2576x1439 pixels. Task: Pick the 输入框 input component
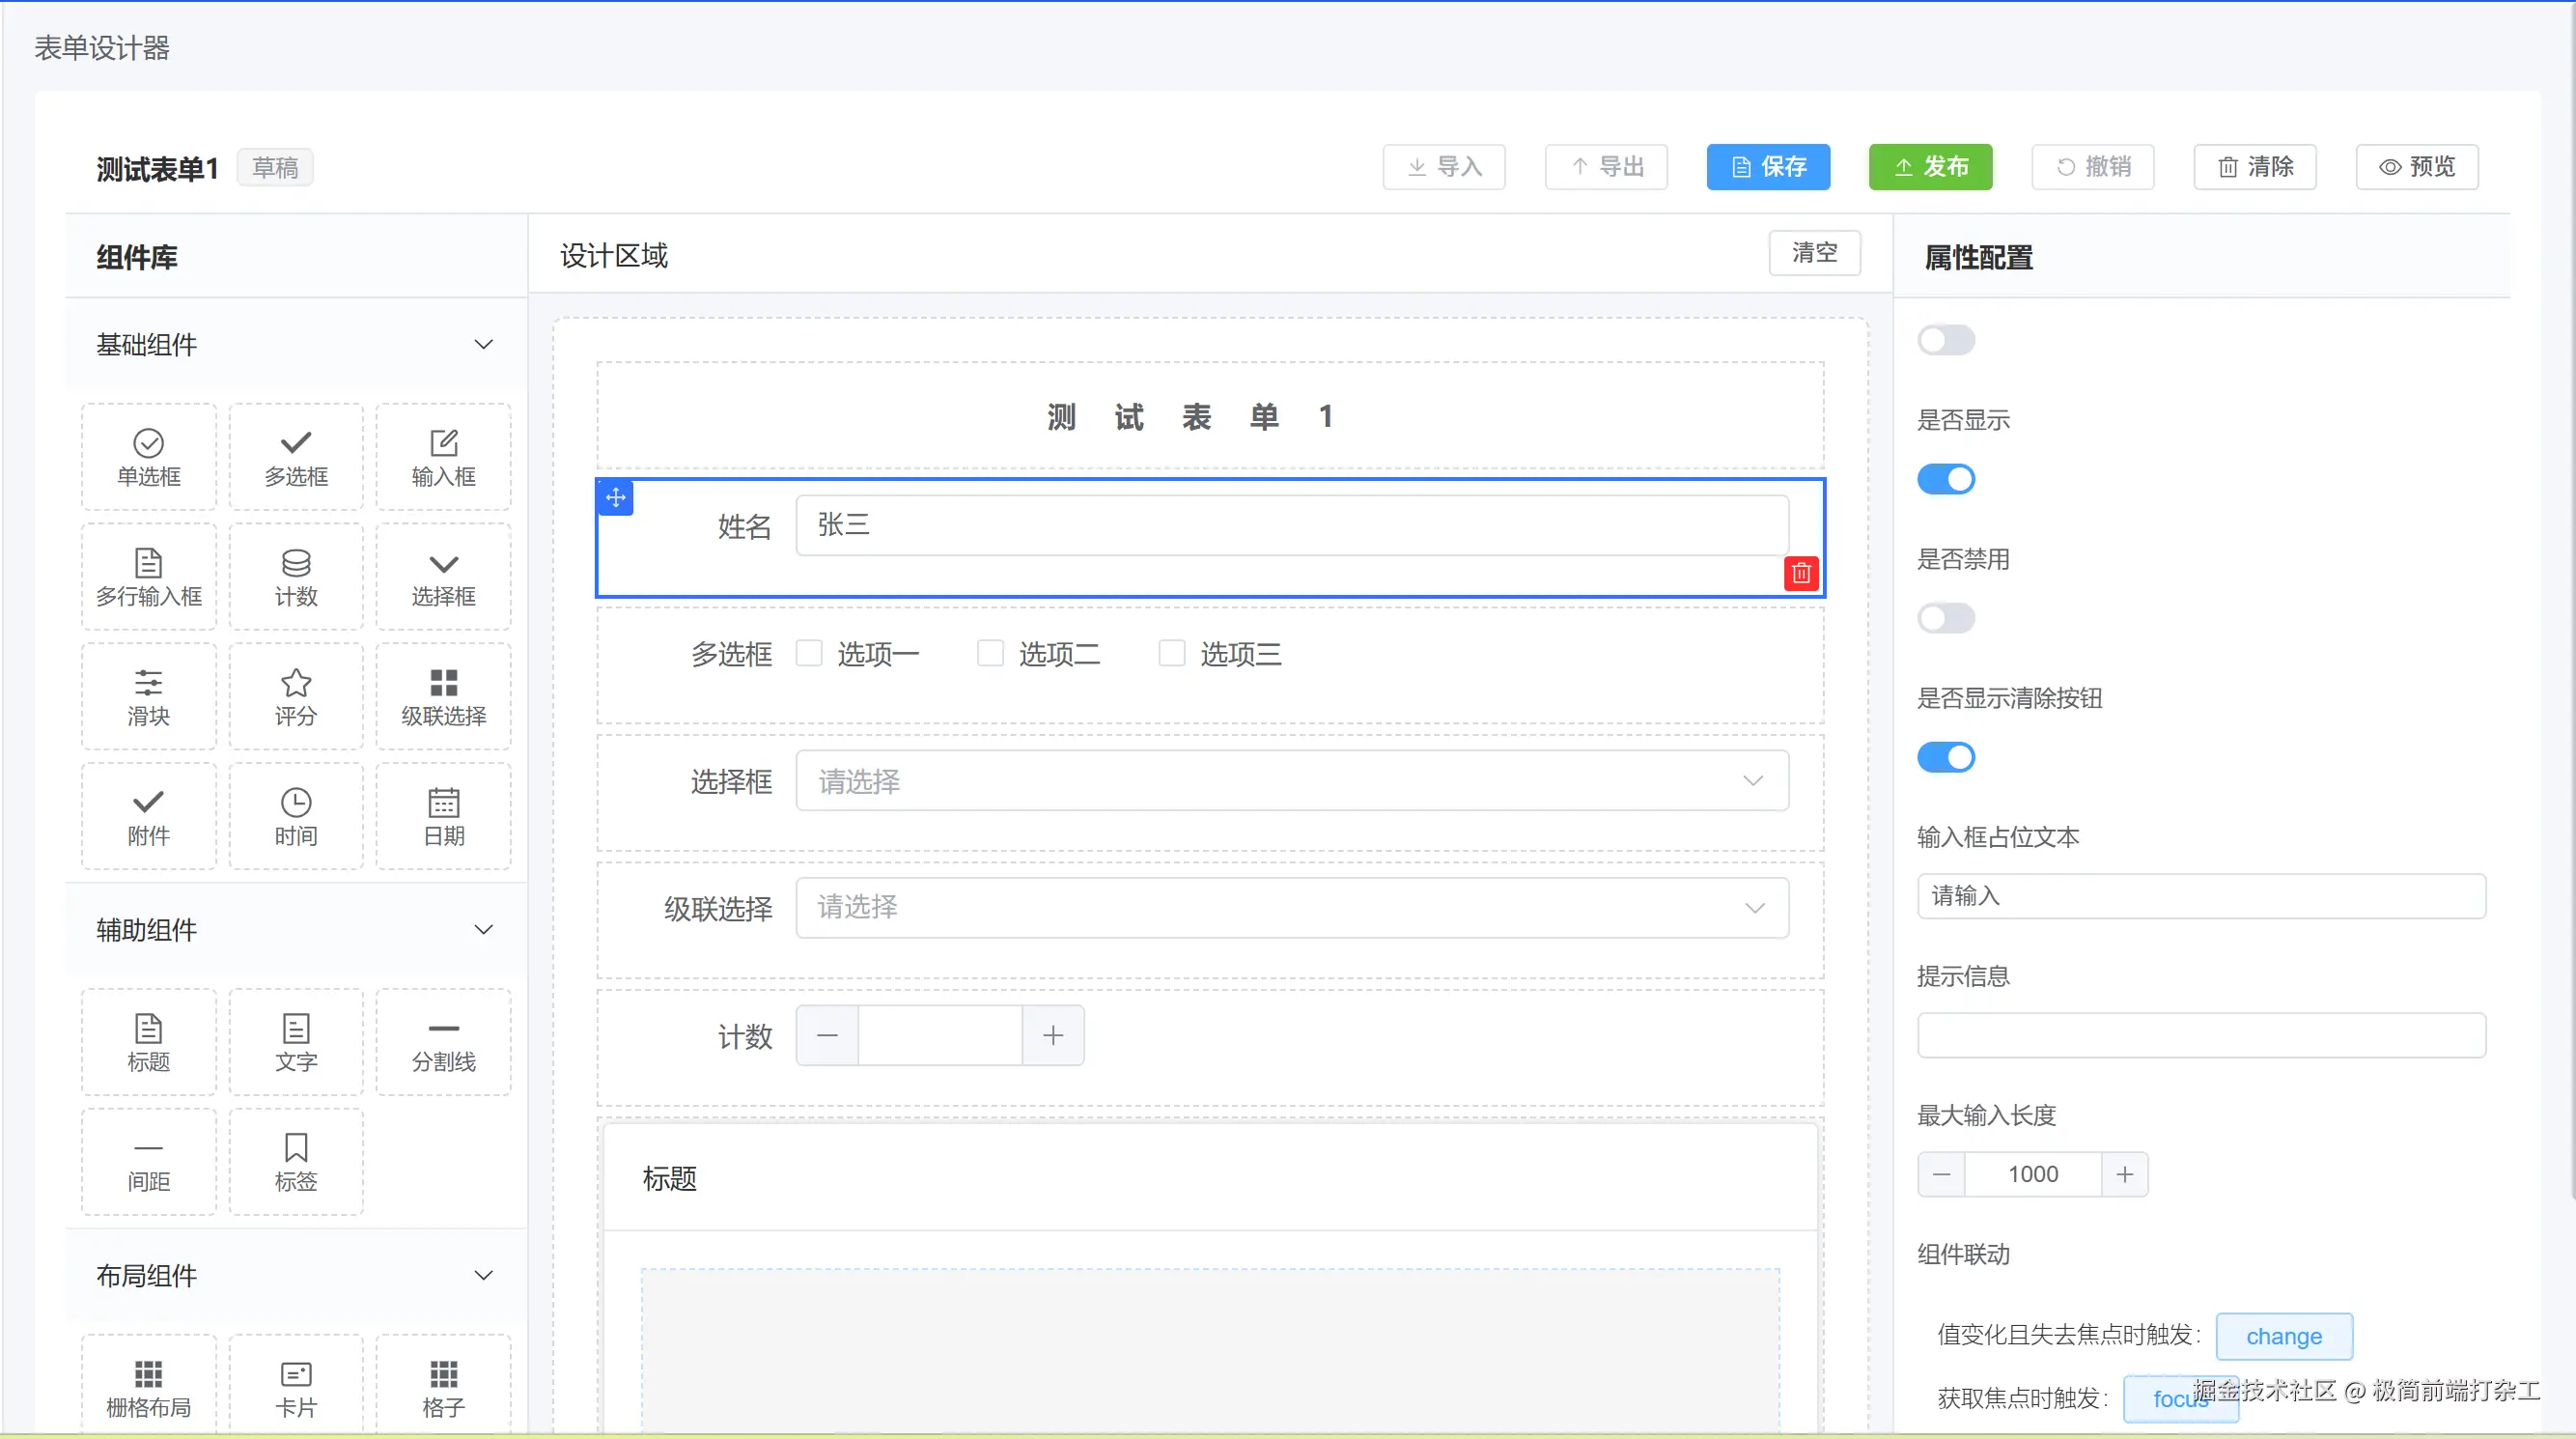[443, 458]
